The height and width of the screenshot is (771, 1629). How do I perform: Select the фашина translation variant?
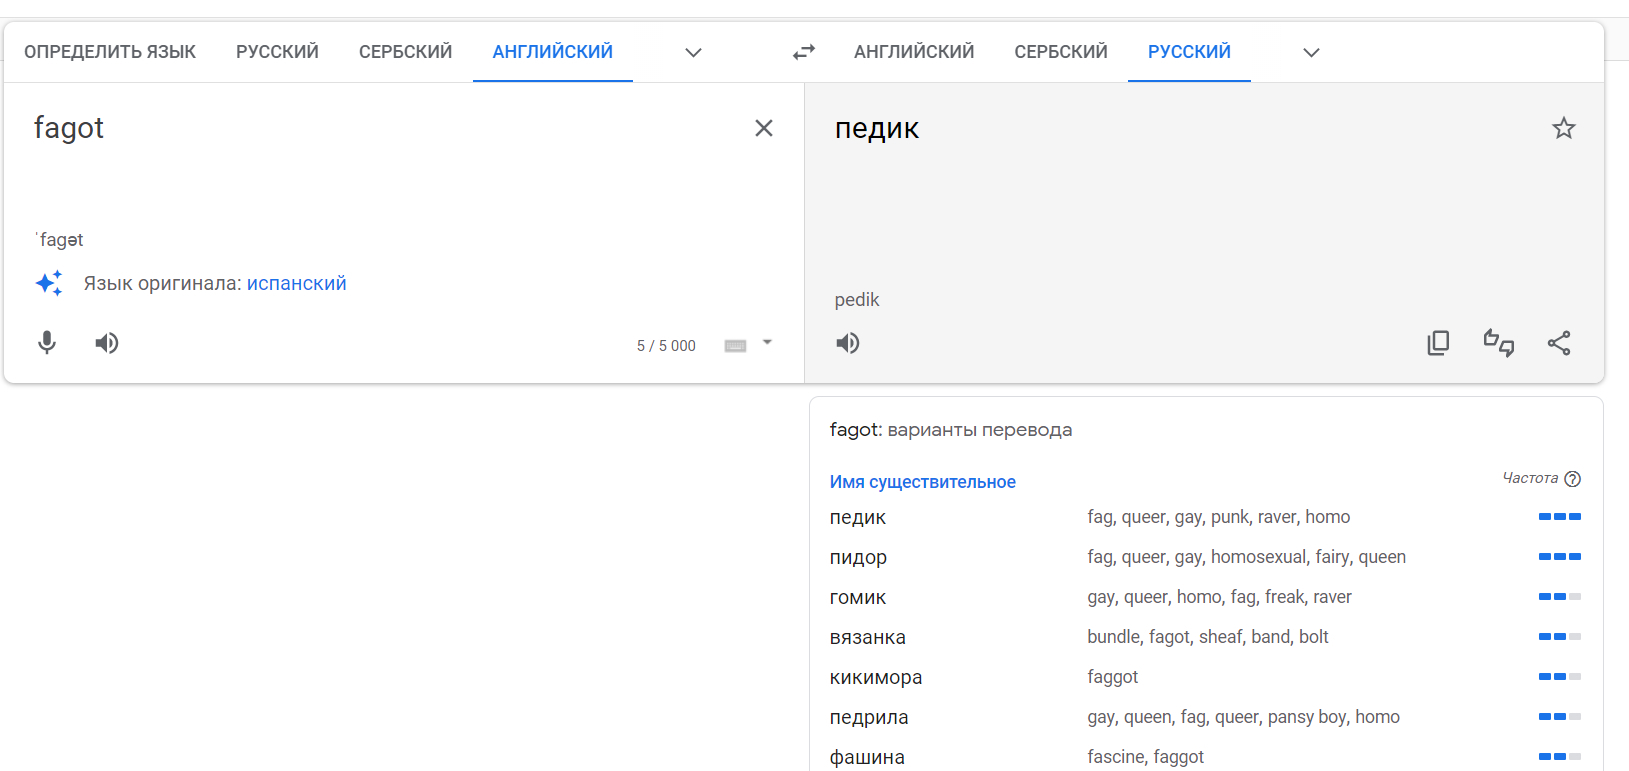coord(867,757)
